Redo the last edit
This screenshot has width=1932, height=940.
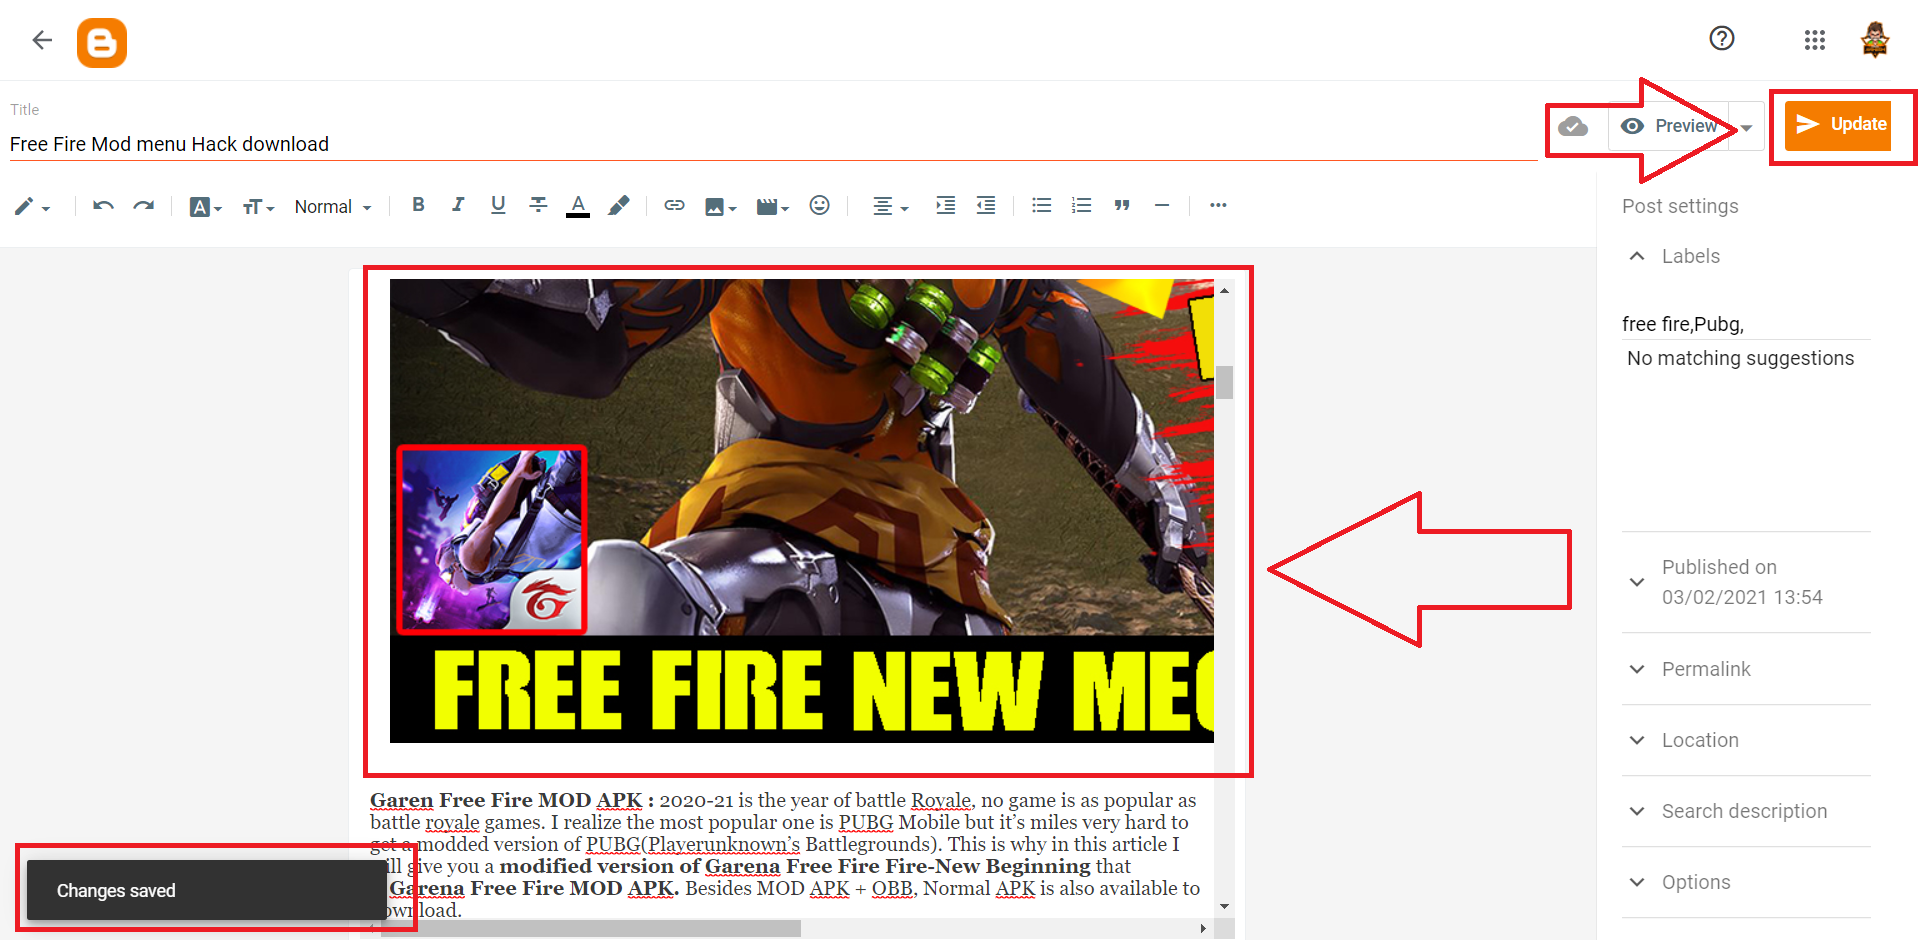pos(144,206)
